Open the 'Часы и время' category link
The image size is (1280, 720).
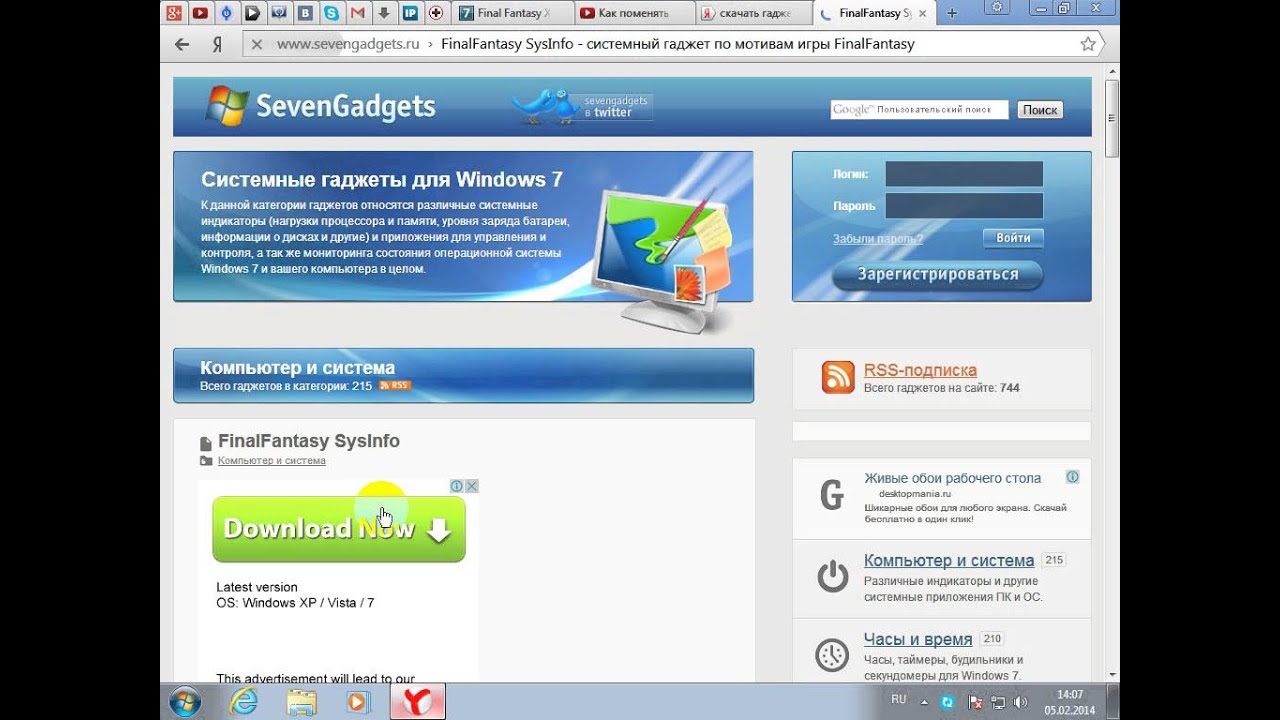(x=918, y=639)
